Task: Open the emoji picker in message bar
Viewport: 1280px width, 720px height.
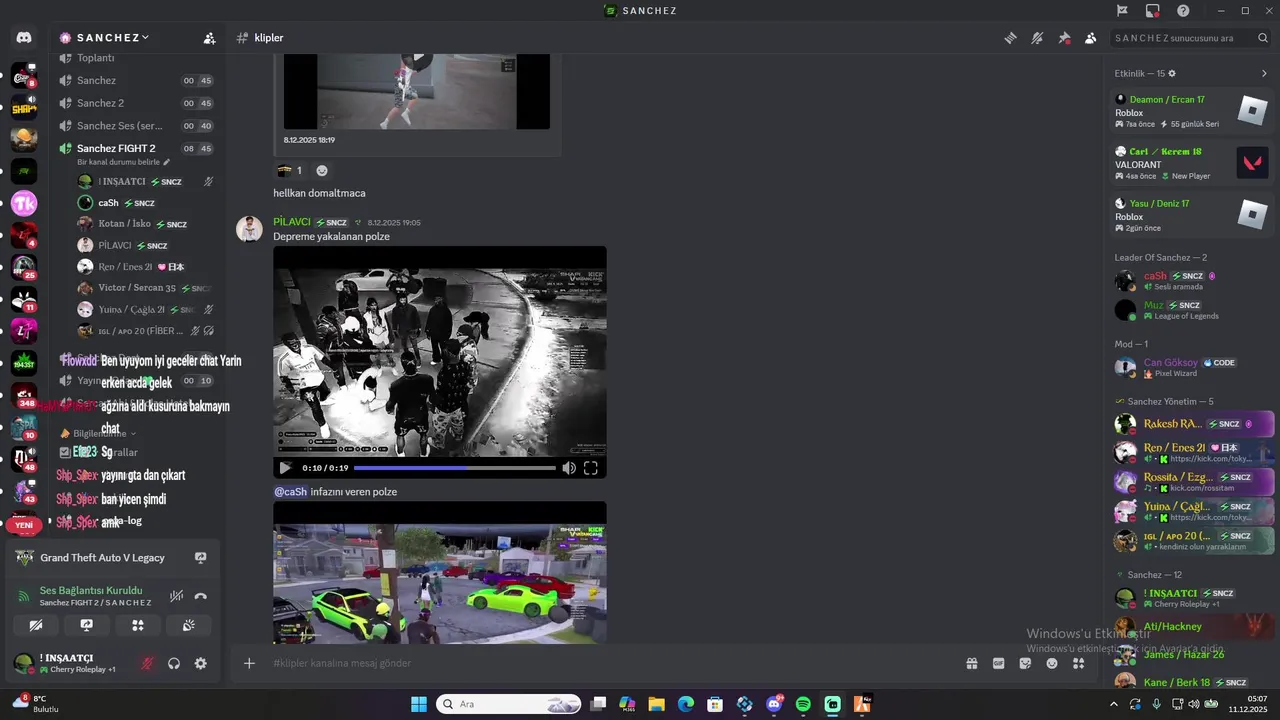Action: pyautogui.click(x=1052, y=663)
